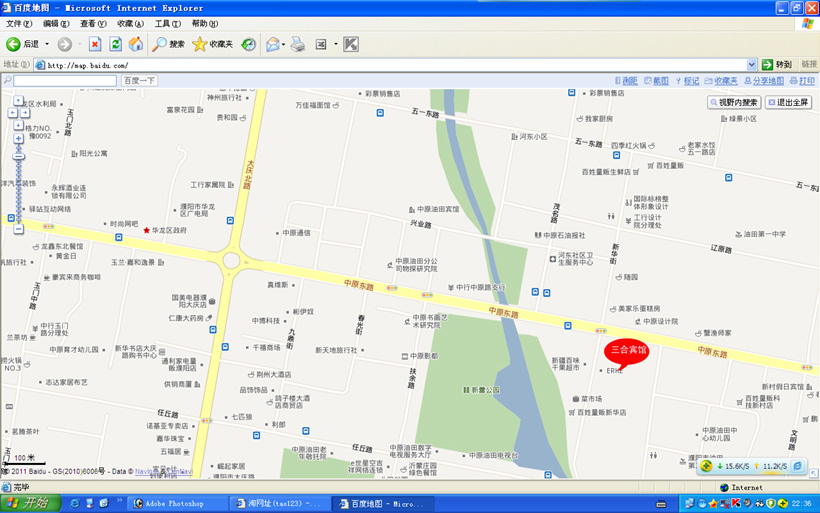Zoom out with the minus button
820x513 pixels.
pyautogui.click(x=18, y=229)
